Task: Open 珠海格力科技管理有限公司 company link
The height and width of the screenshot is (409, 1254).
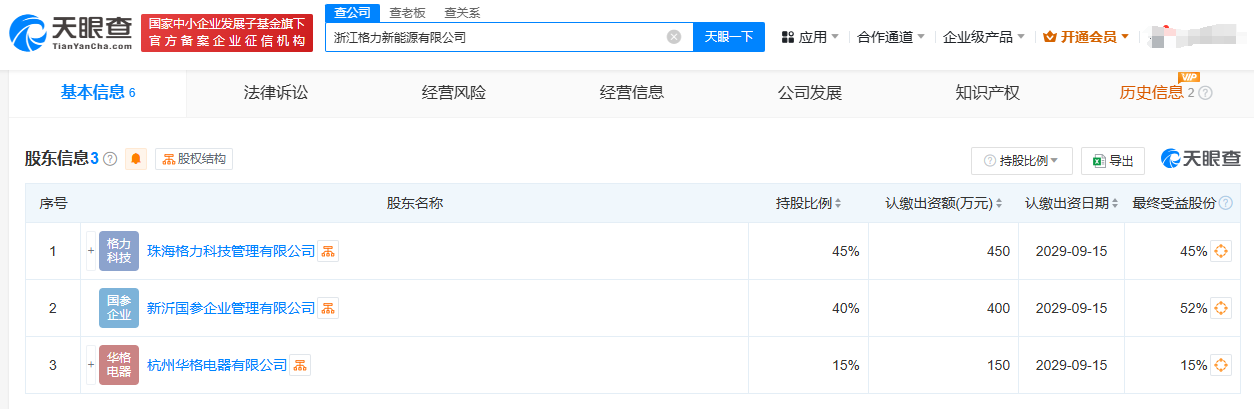Action: pos(231,251)
